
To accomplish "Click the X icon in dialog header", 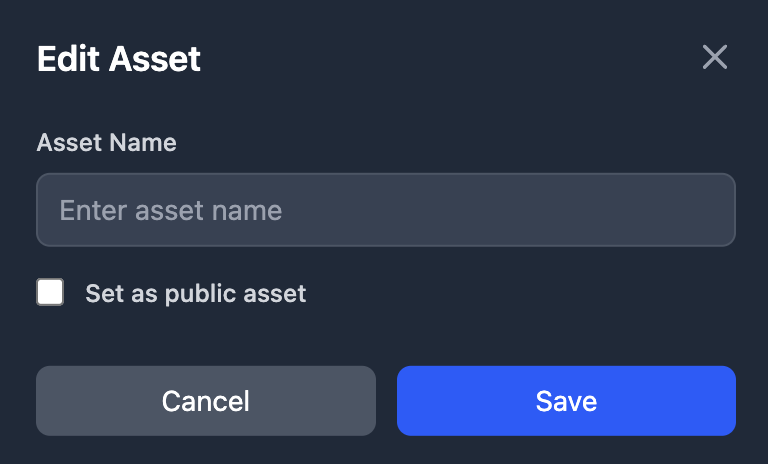I will [x=714, y=57].
